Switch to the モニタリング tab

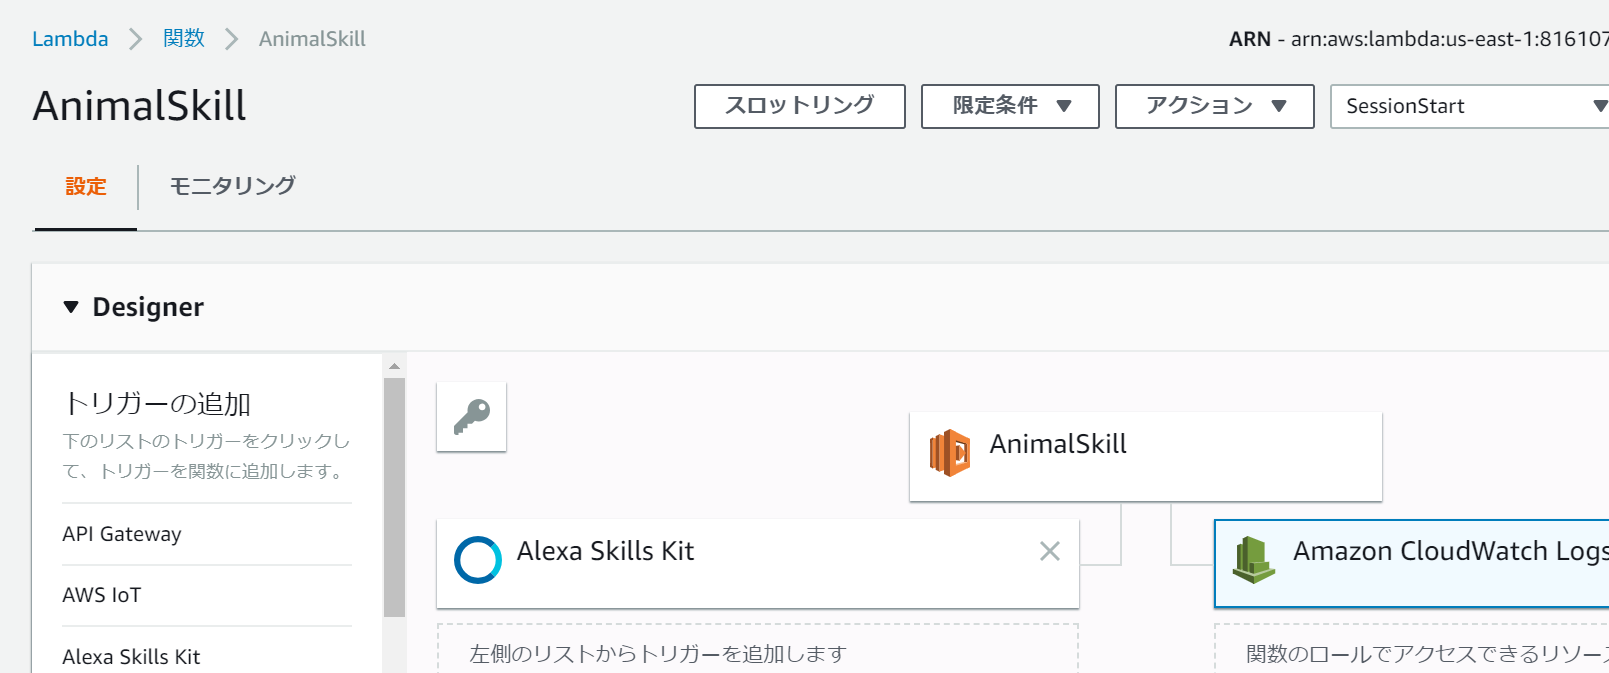coord(232,186)
